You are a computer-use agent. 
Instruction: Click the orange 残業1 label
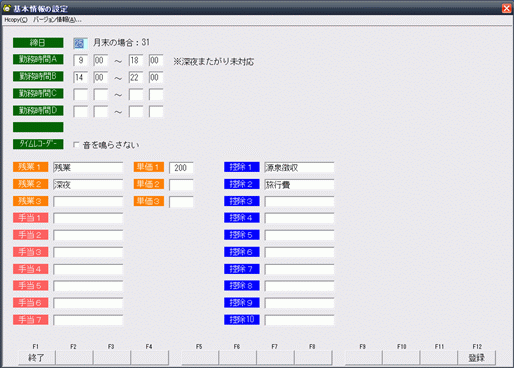point(30,167)
